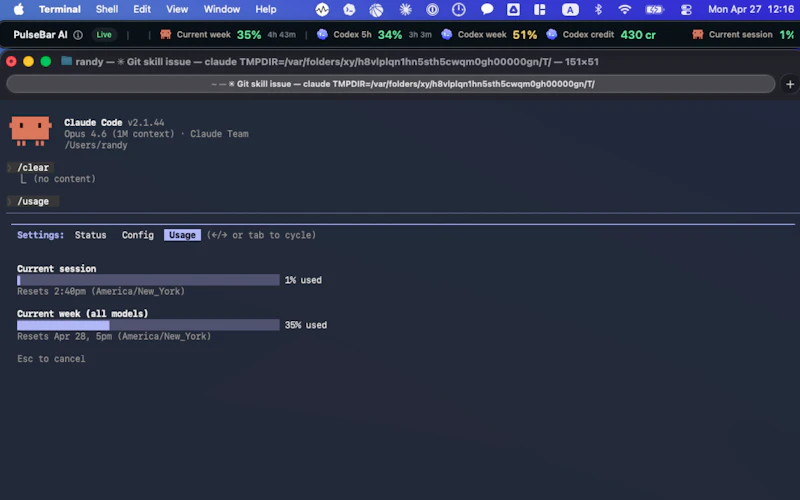Viewport: 800px width, 500px height.
Task: Click the /Users/randy path text
Action: click(95, 145)
